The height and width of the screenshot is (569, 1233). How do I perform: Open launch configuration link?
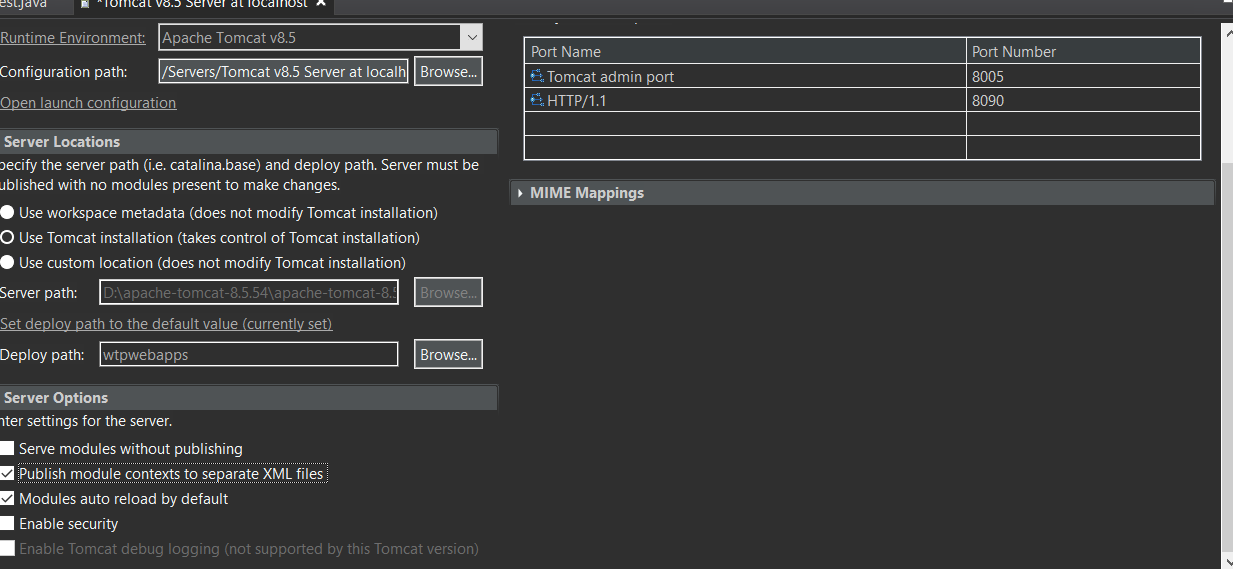[x=88, y=103]
